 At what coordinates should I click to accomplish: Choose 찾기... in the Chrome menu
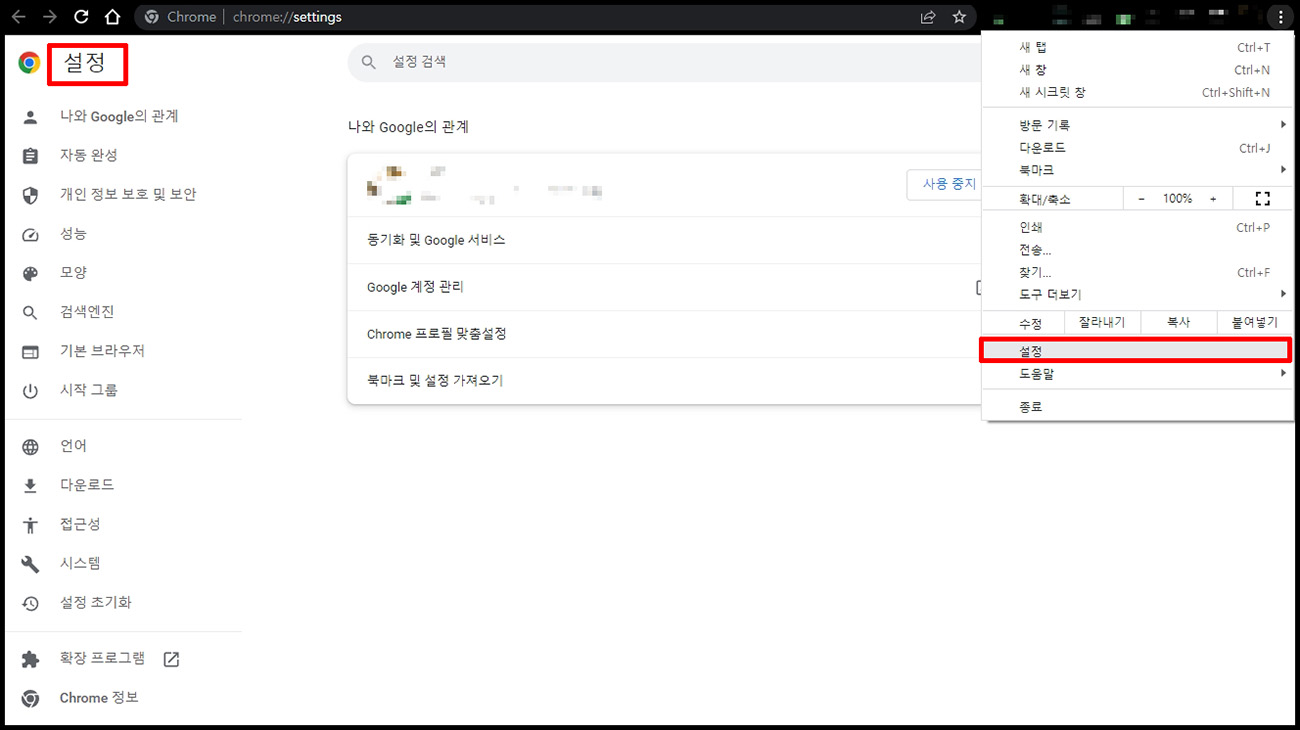[x=1138, y=272]
